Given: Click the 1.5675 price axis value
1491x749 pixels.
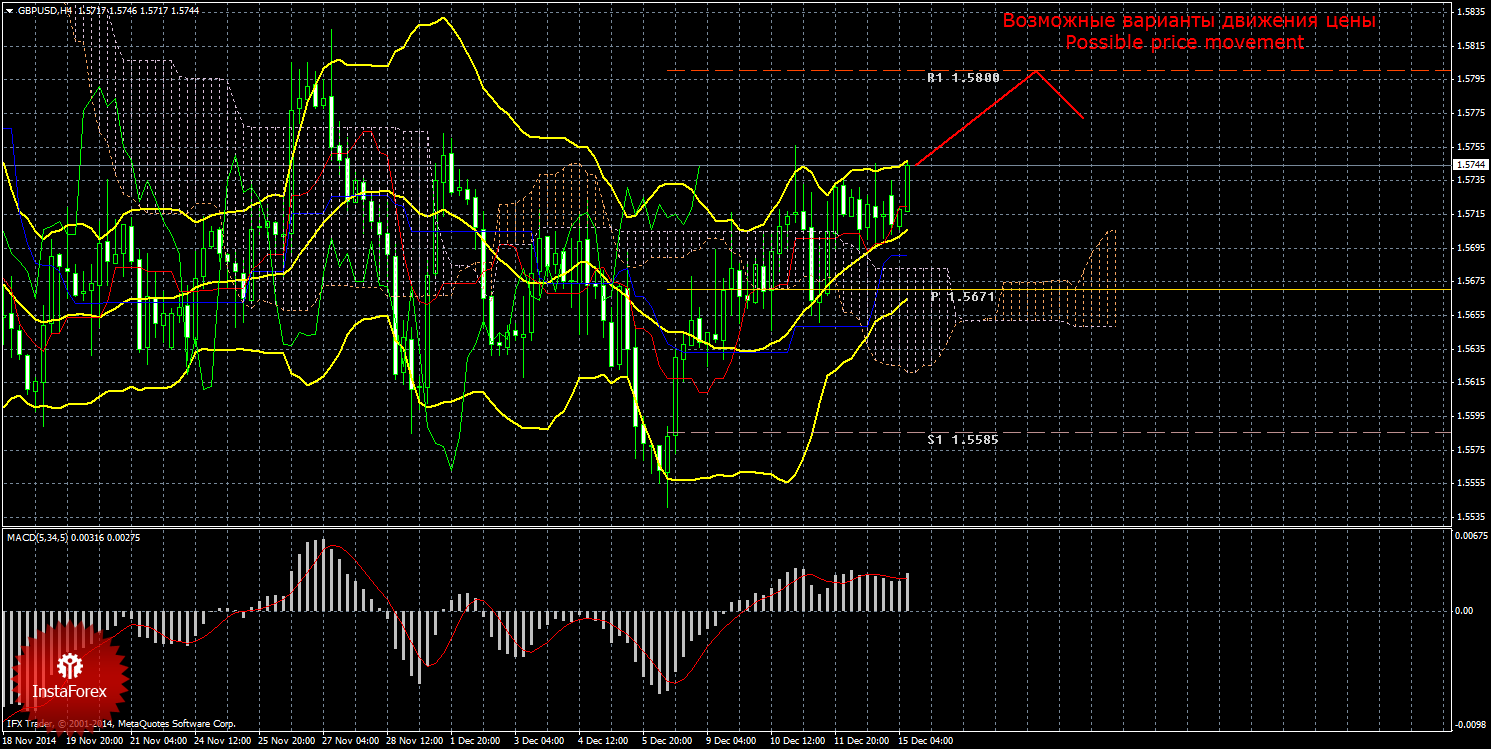Looking at the screenshot, I should click(x=1471, y=282).
